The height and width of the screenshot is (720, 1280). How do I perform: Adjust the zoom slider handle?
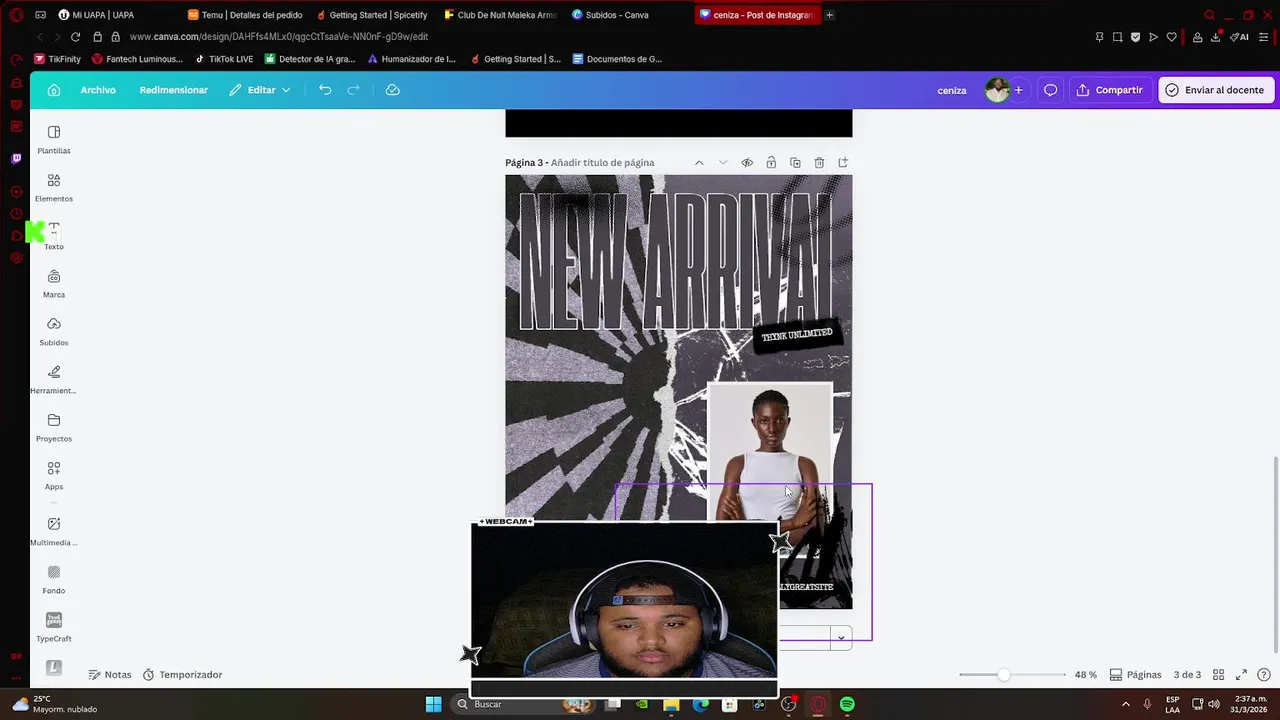(x=1003, y=675)
